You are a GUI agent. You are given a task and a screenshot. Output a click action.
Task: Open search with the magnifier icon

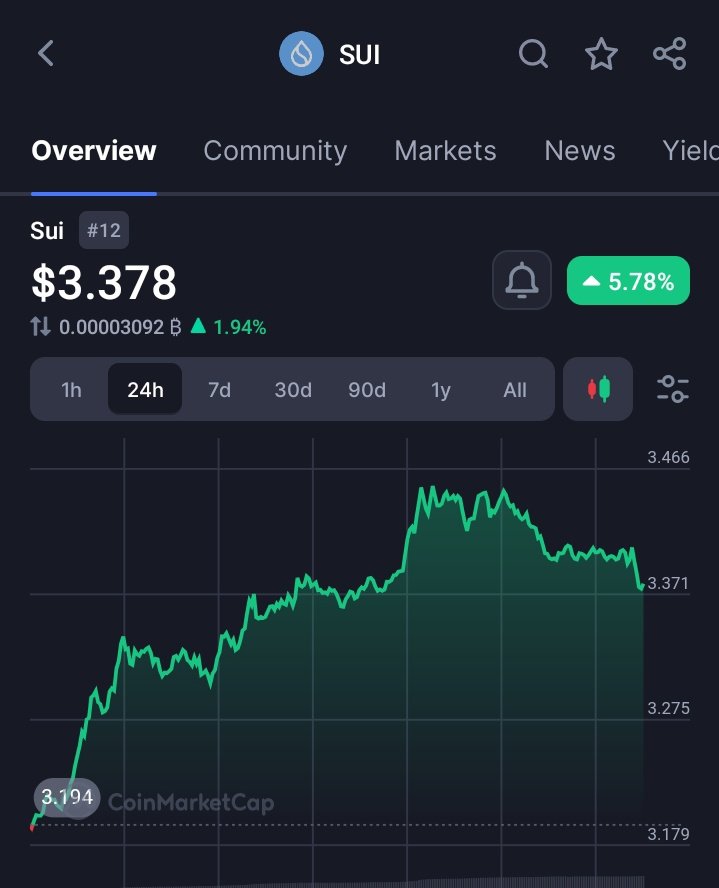(533, 54)
